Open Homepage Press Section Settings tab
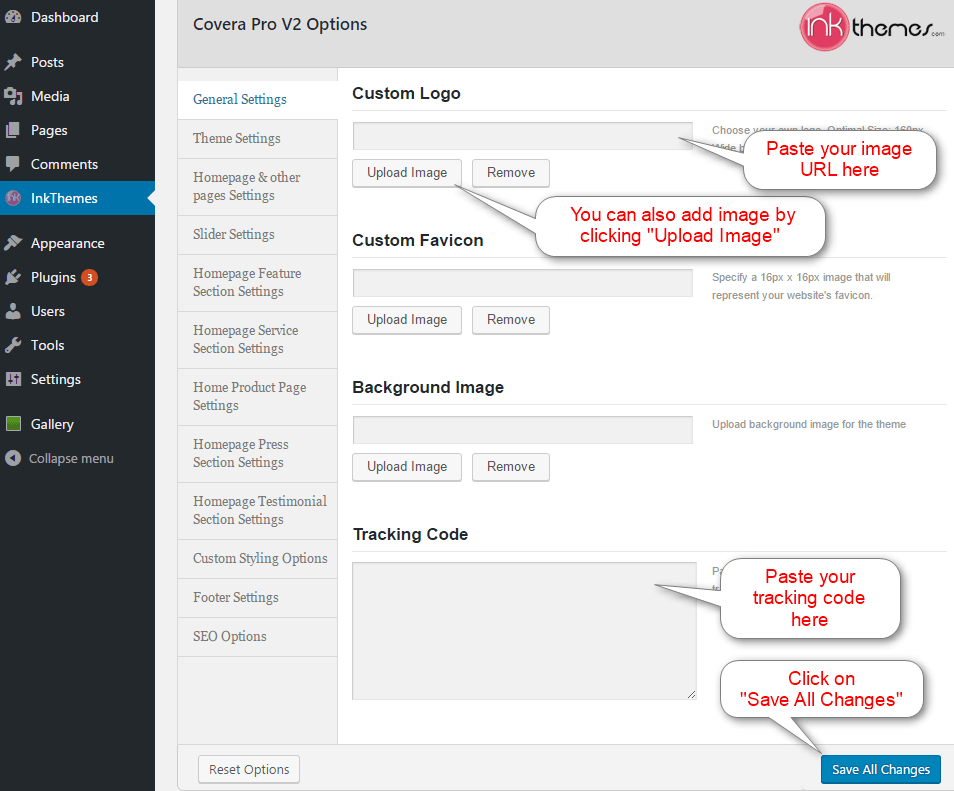Screen dimensions: 954x791 tap(257, 454)
